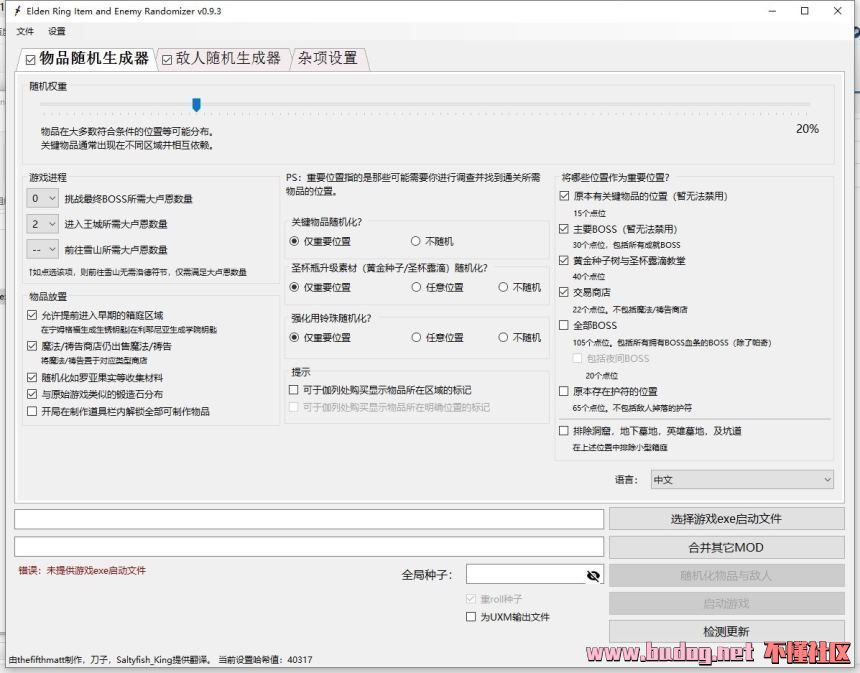Viewport: 860px width, 673px height.
Task: Enable 排除洞窟, 地下墓地, 英雄墓地, 及坑道 checkbox
Action: [564, 431]
